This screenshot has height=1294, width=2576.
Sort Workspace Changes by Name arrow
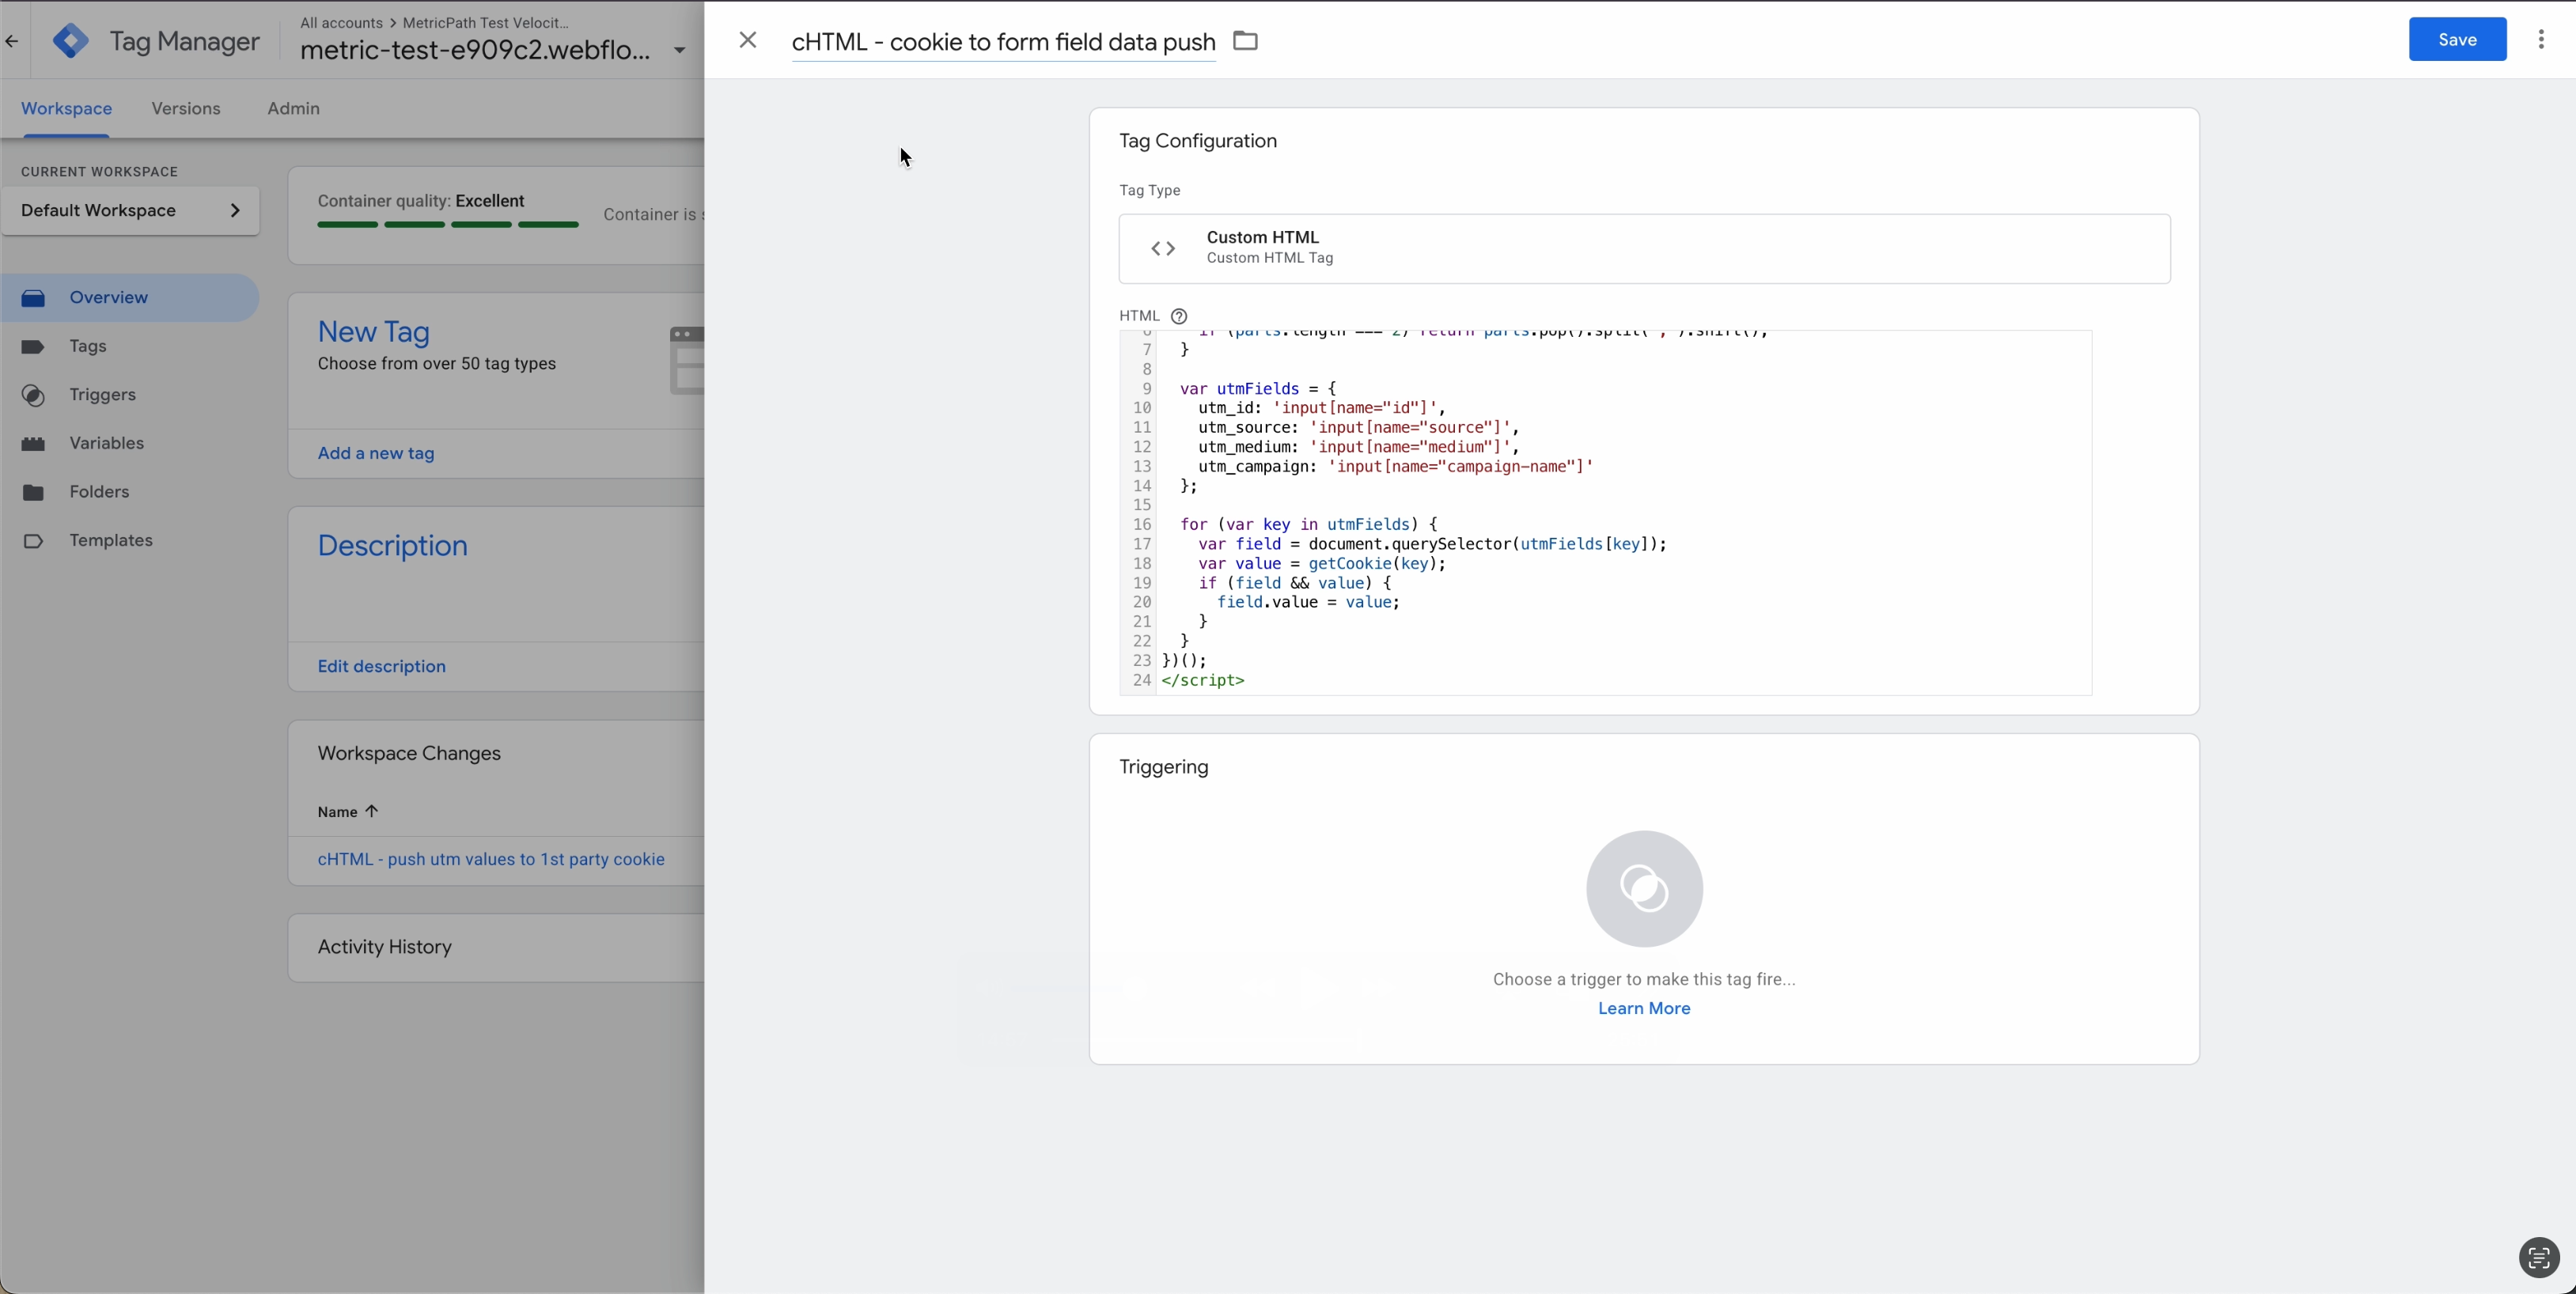point(371,811)
